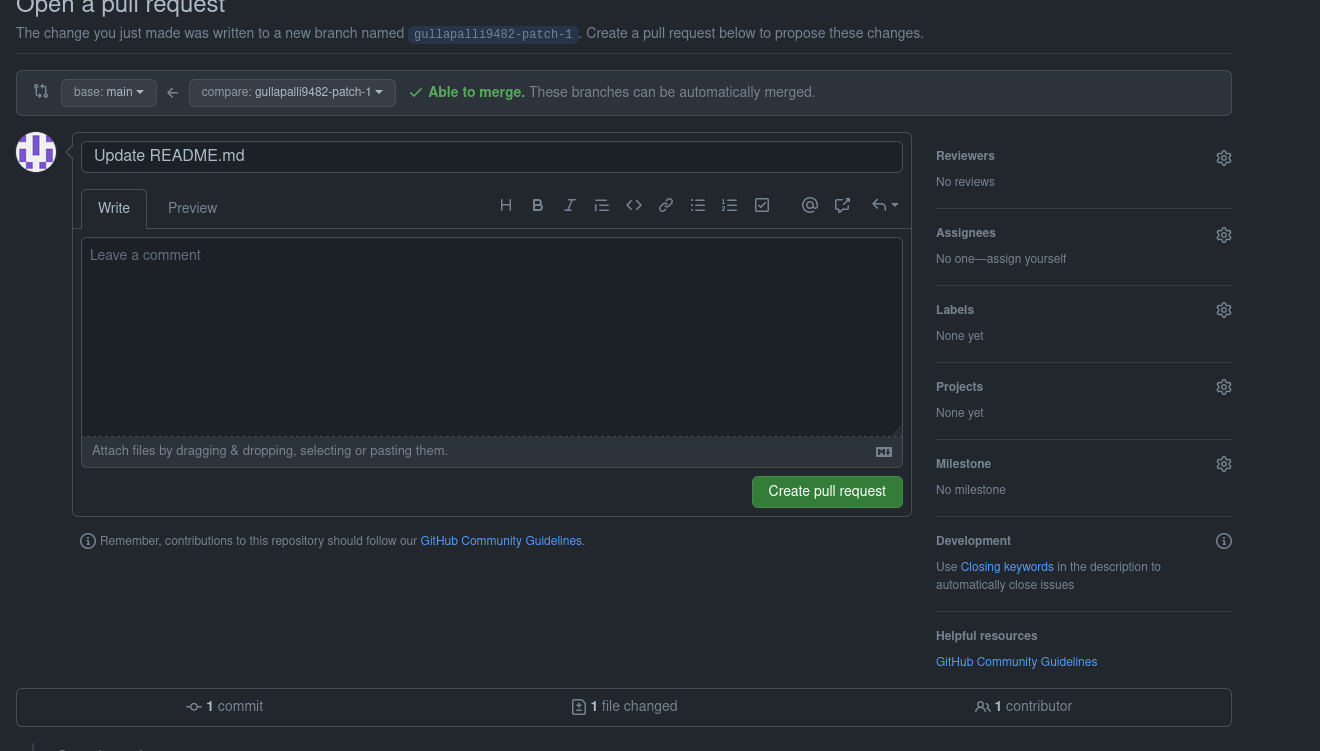Mention a user with @ icon
Screen dimensions: 1320x751
tap(810, 205)
